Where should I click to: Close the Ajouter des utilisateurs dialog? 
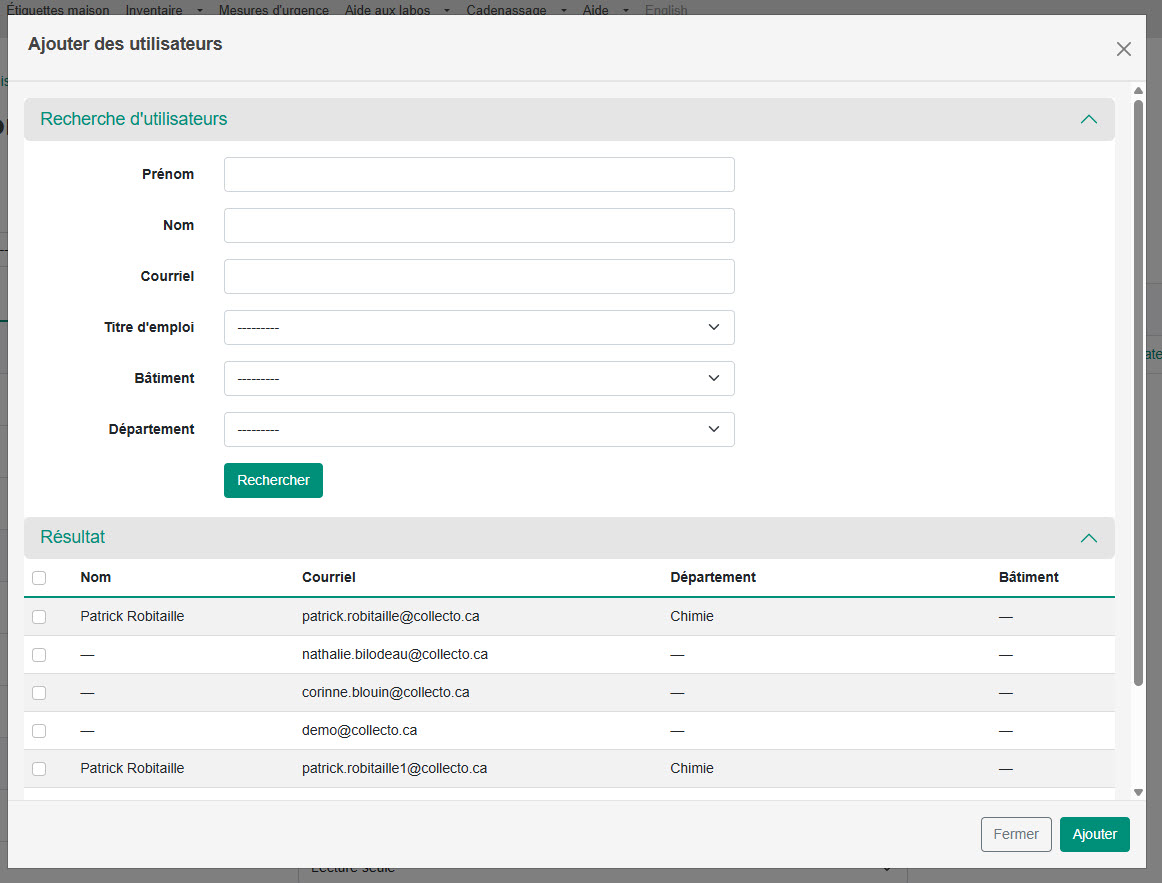[x=1124, y=49]
